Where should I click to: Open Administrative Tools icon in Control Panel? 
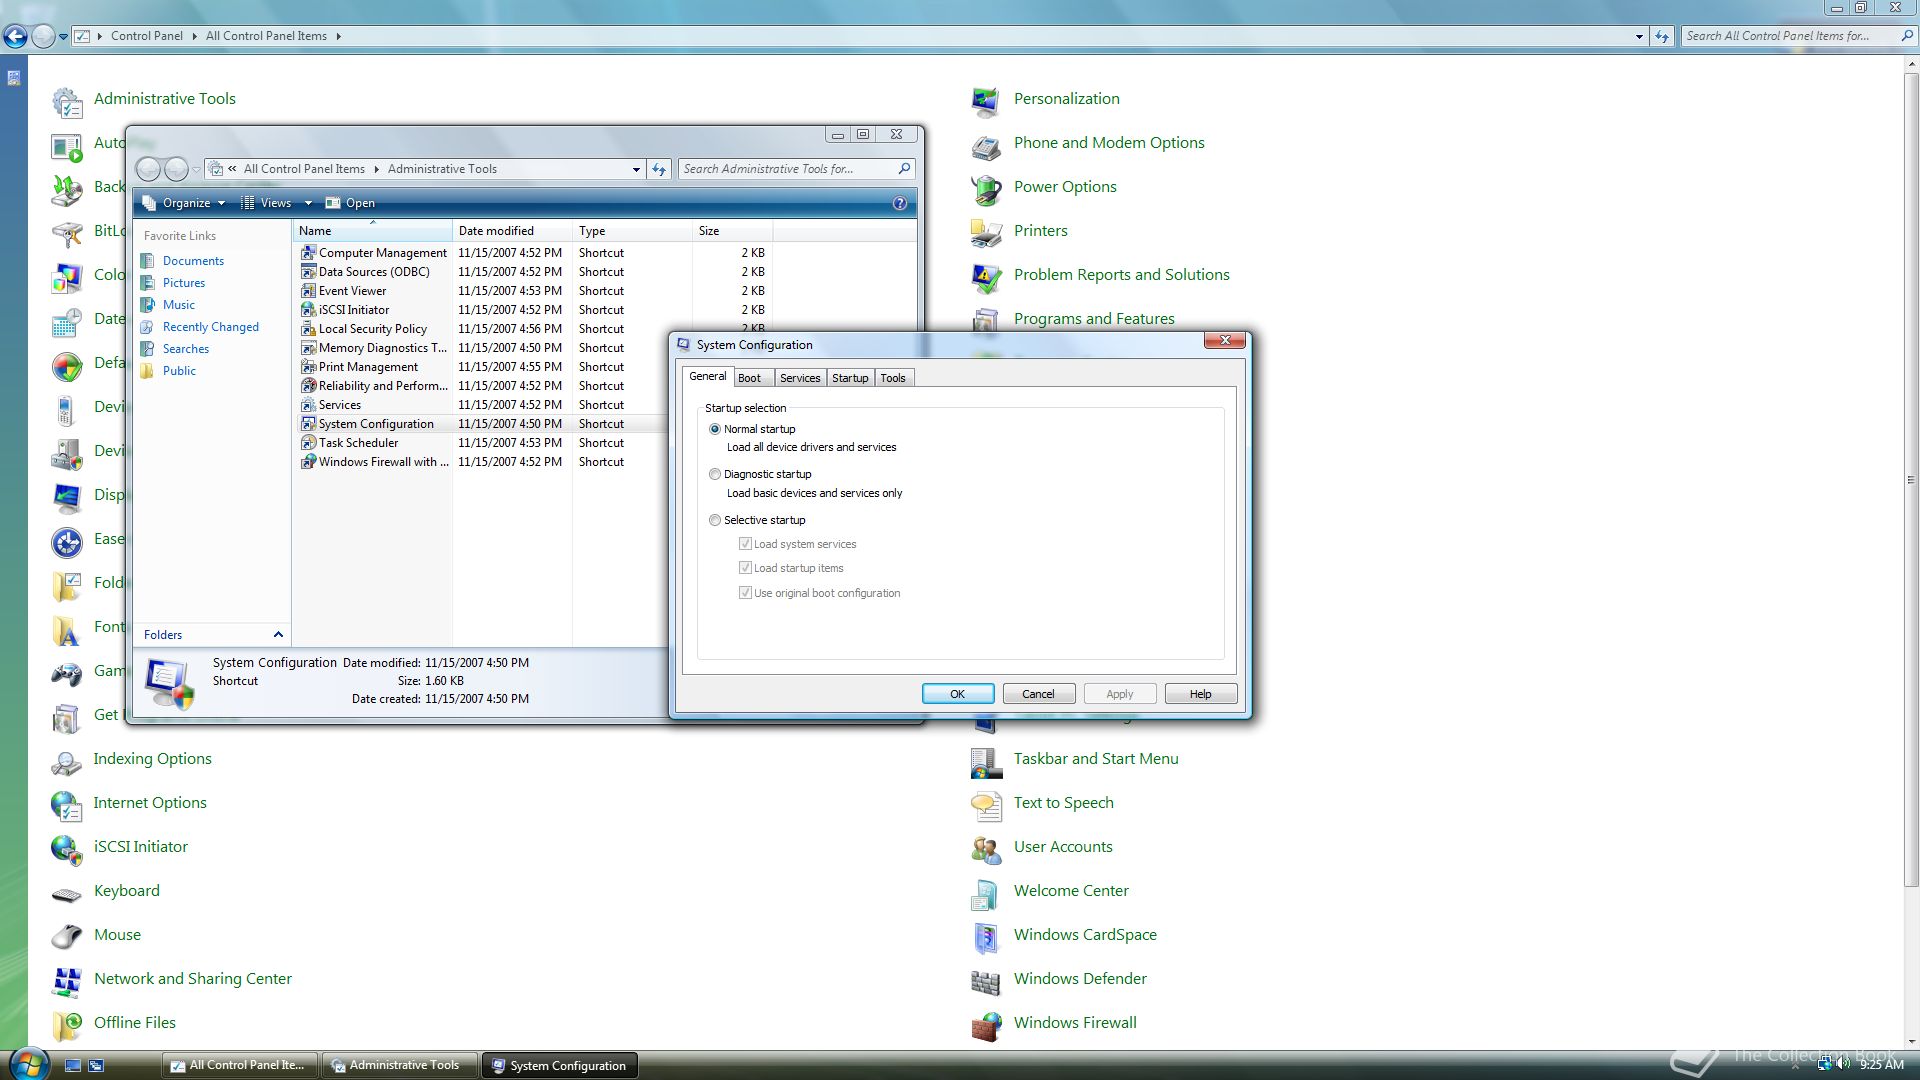[67, 101]
